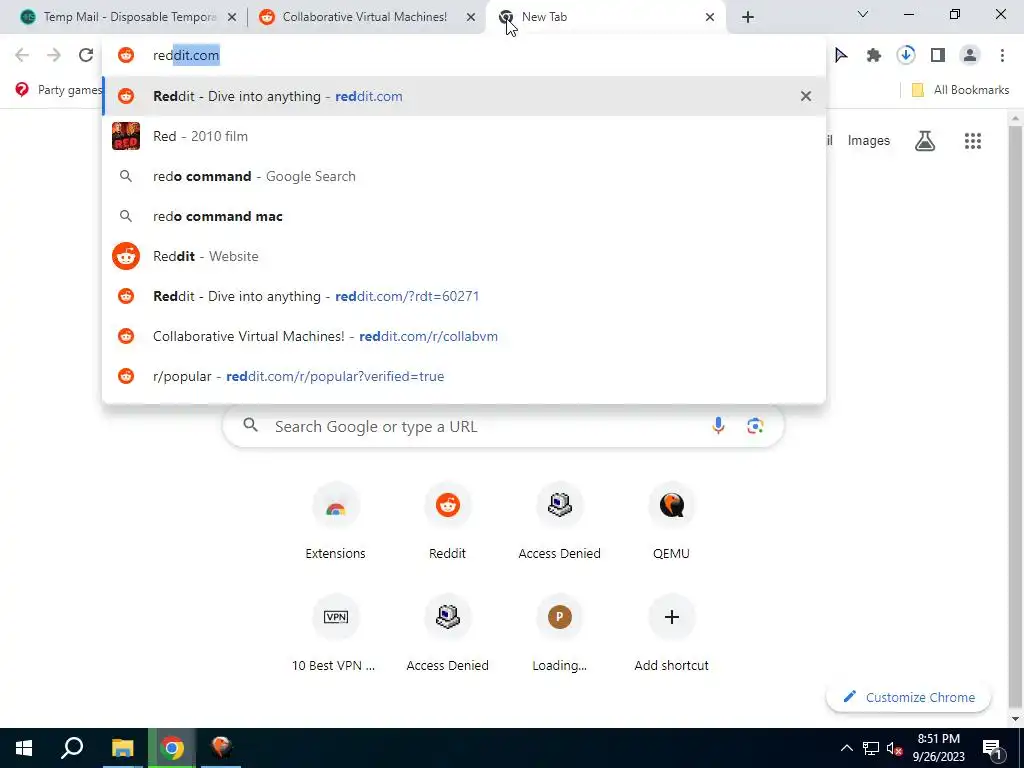
Task: Open the All Bookmarks folder
Action: coord(960,89)
